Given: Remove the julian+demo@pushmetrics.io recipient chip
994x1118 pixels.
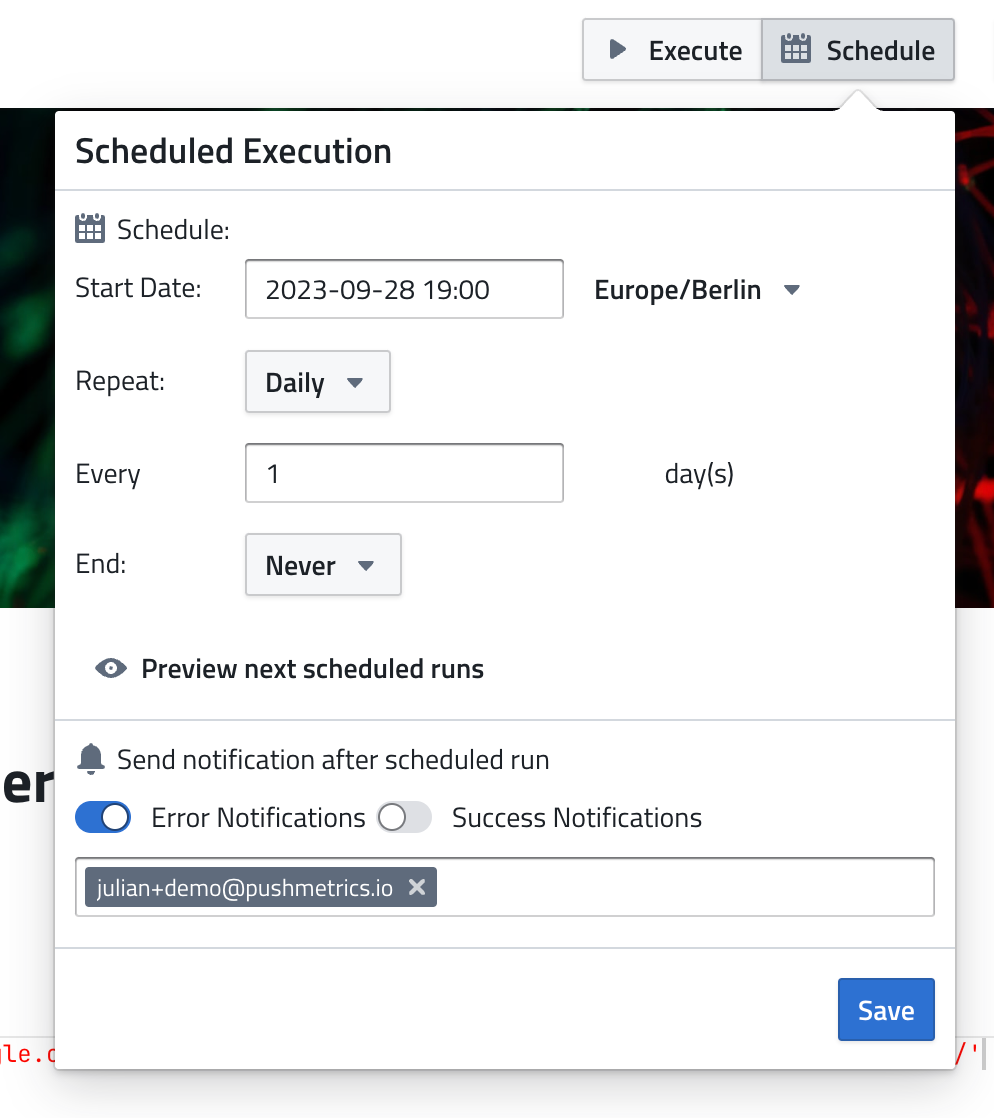Looking at the screenshot, I should [417, 887].
